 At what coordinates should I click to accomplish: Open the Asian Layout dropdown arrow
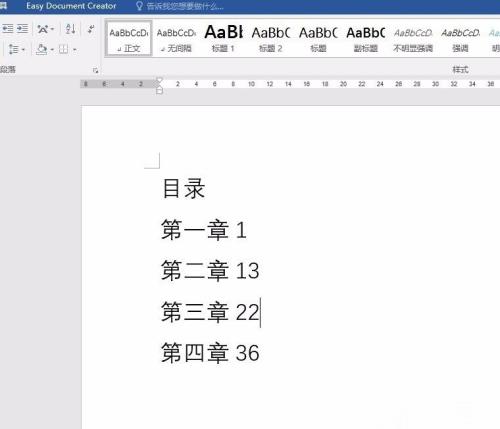(52, 29)
